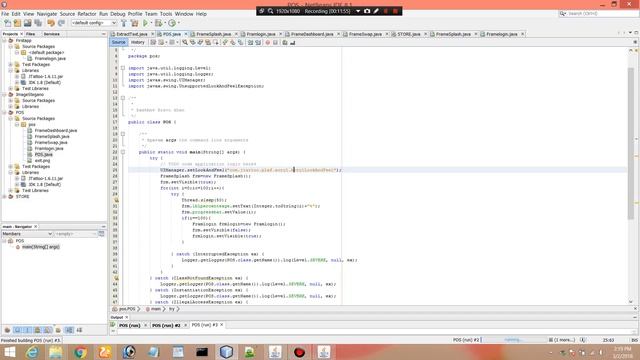Collapse the pos package node
This screenshot has width=640, height=360.
[17, 124]
